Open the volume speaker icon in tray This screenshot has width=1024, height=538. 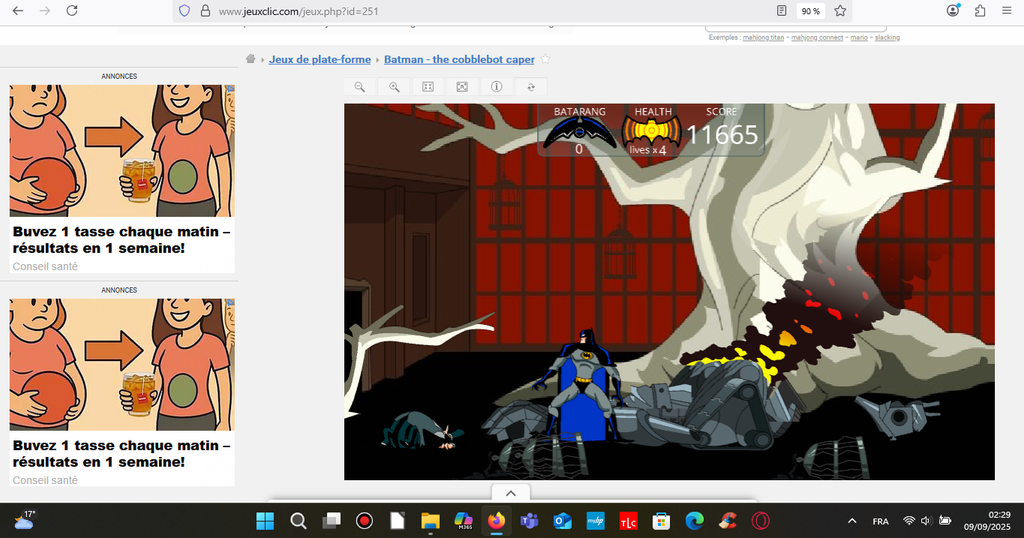tap(925, 521)
